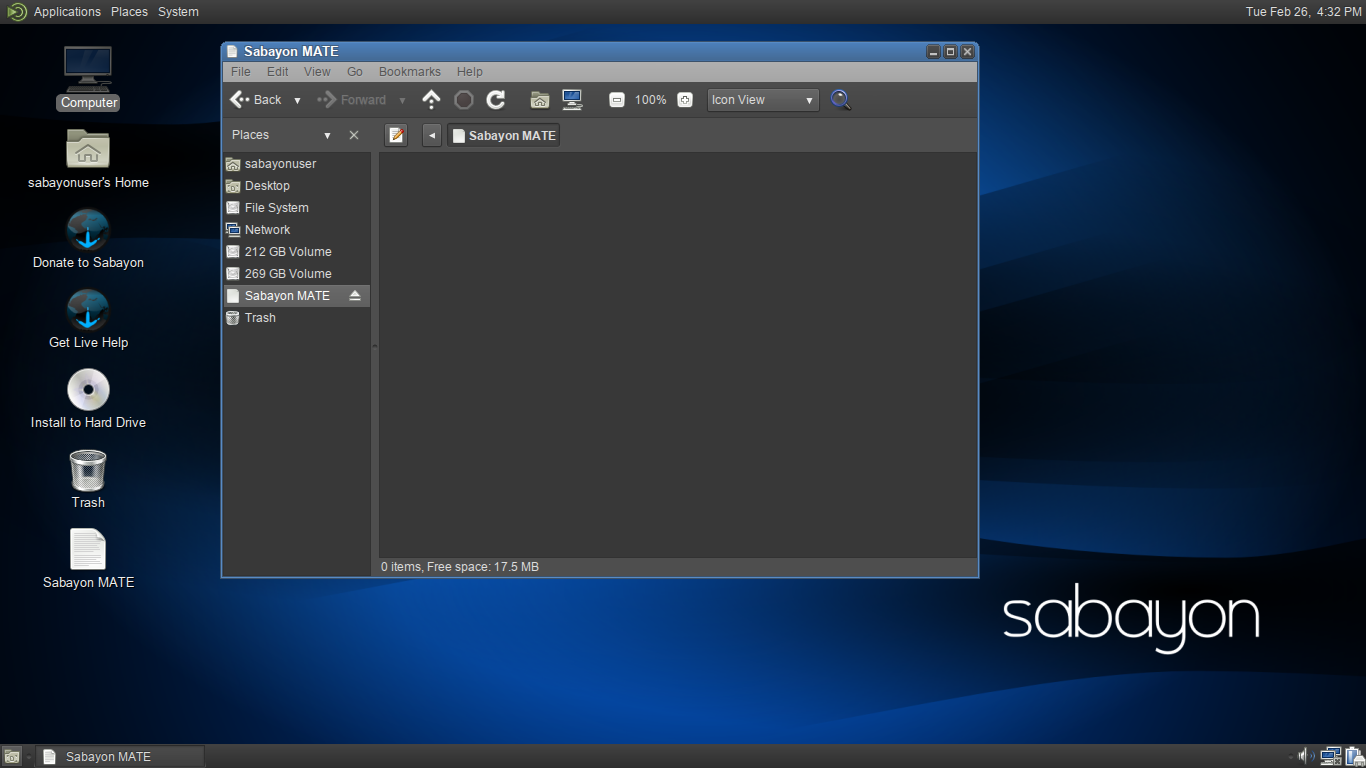Select 212 GB Volume in sidebar

(x=296, y=252)
